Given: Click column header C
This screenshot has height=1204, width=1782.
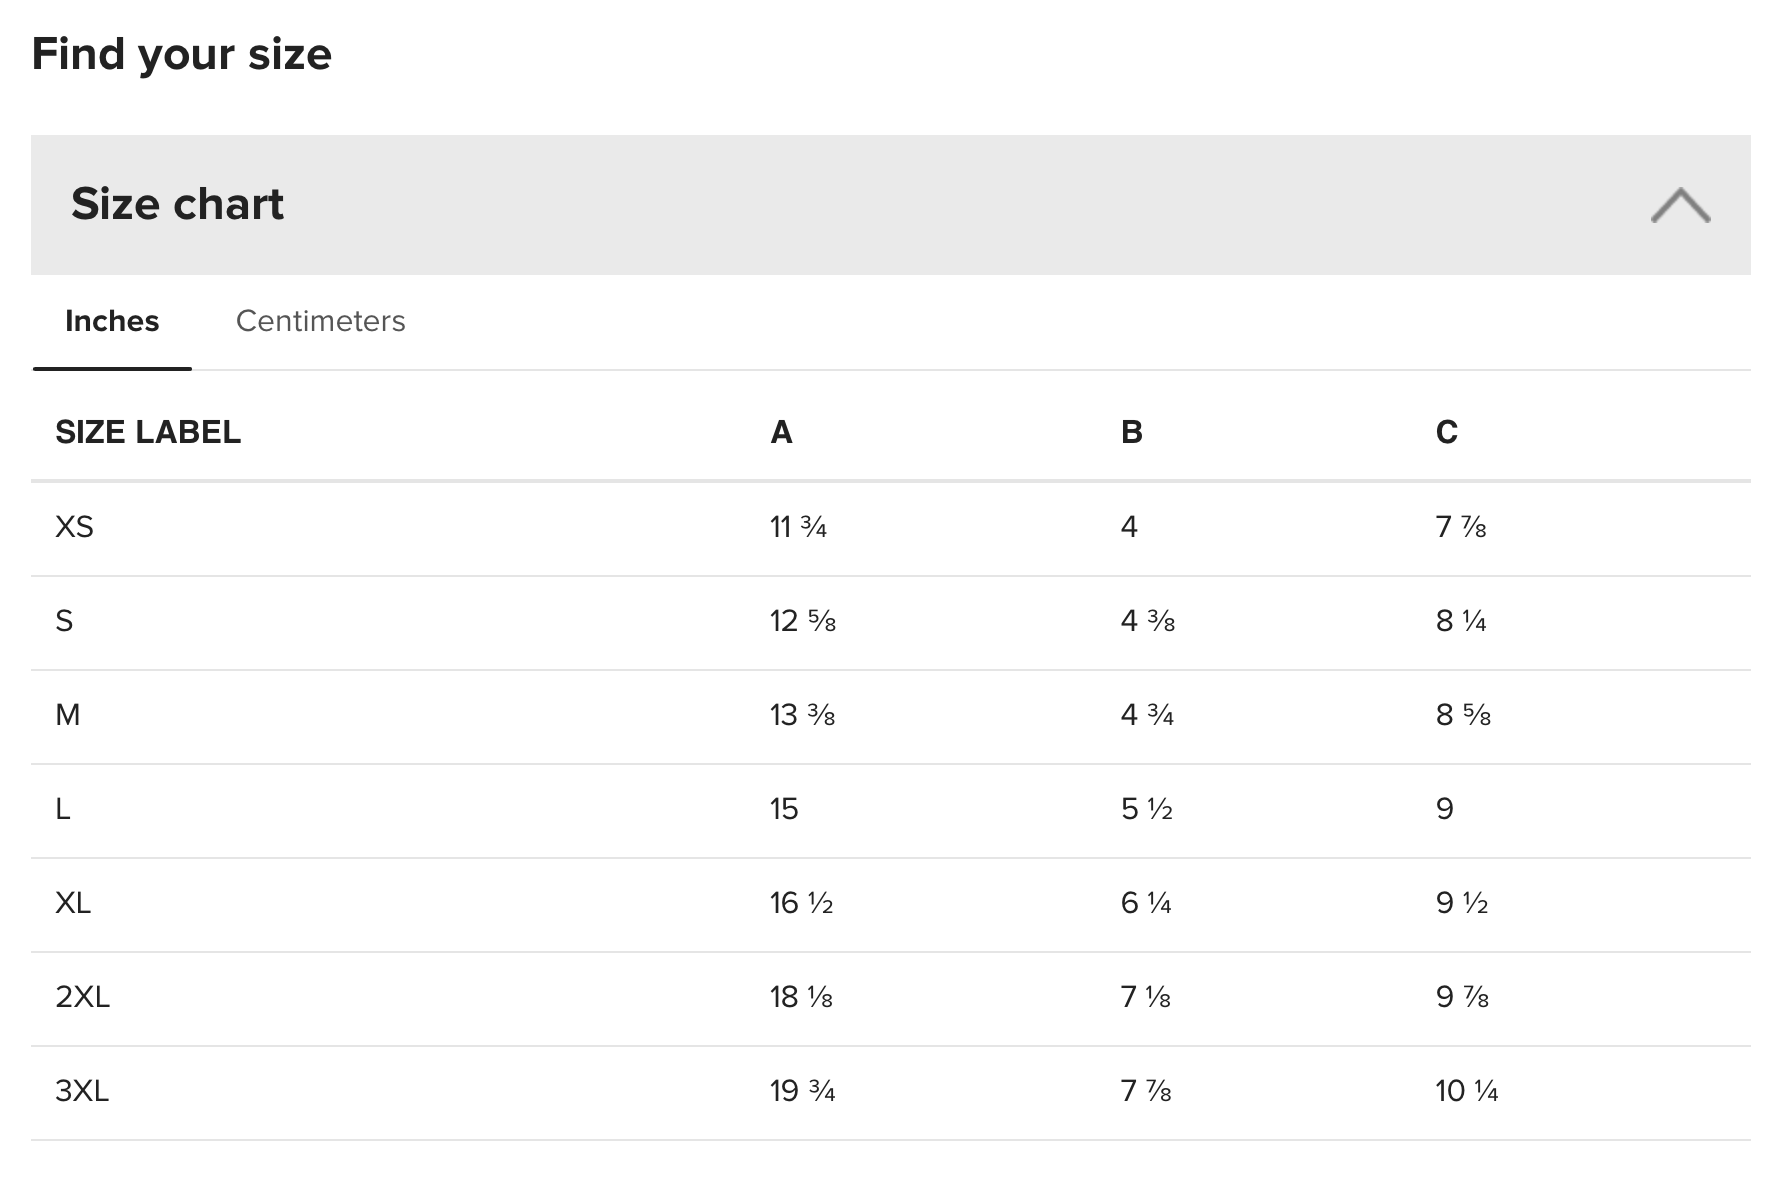Looking at the screenshot, I should (x=1446, y=432).
